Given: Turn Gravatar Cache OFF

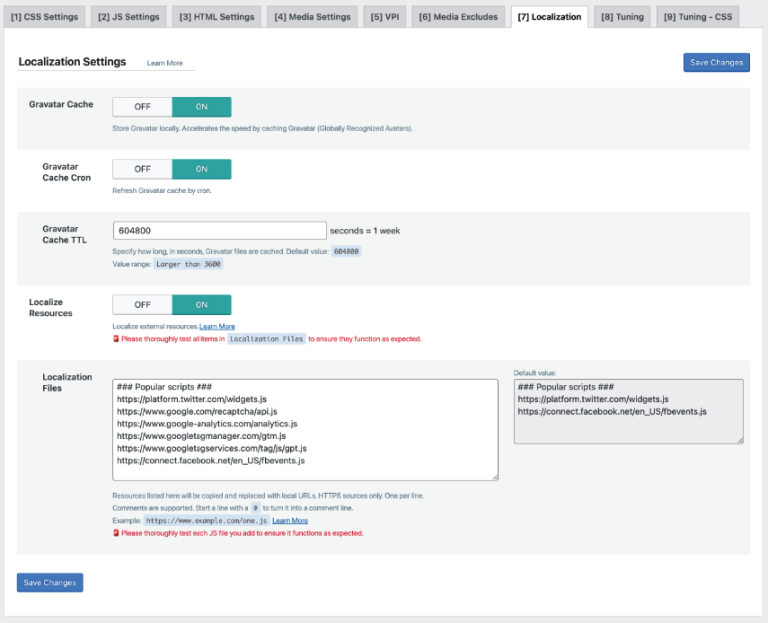Looking at the screenshot, I should click(x=142, y=107).
